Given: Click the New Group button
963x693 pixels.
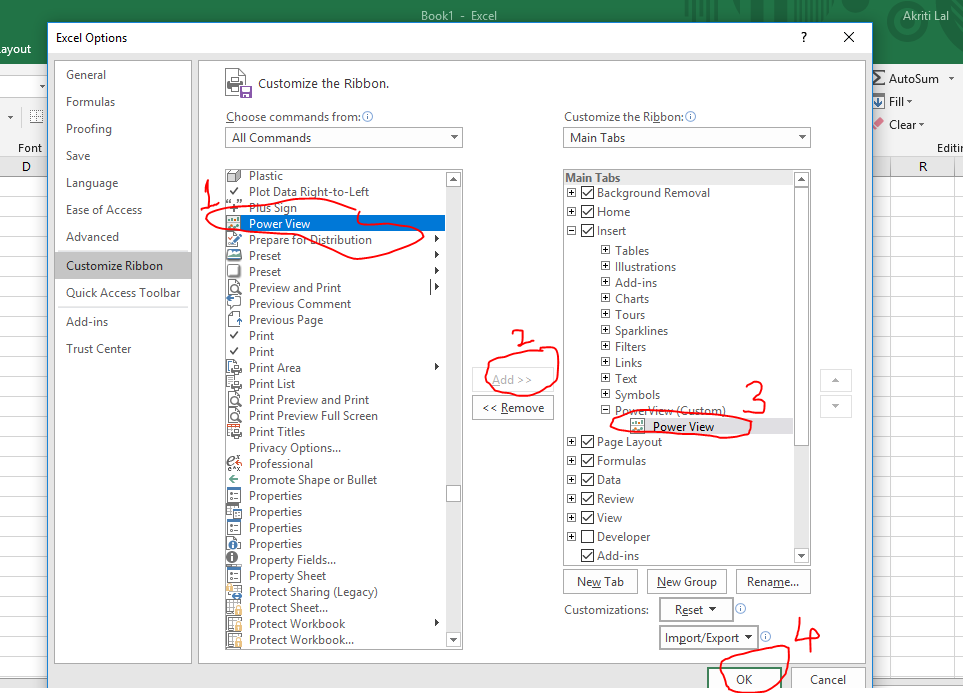Looking at the screenshot, I should tap(687, 582).
